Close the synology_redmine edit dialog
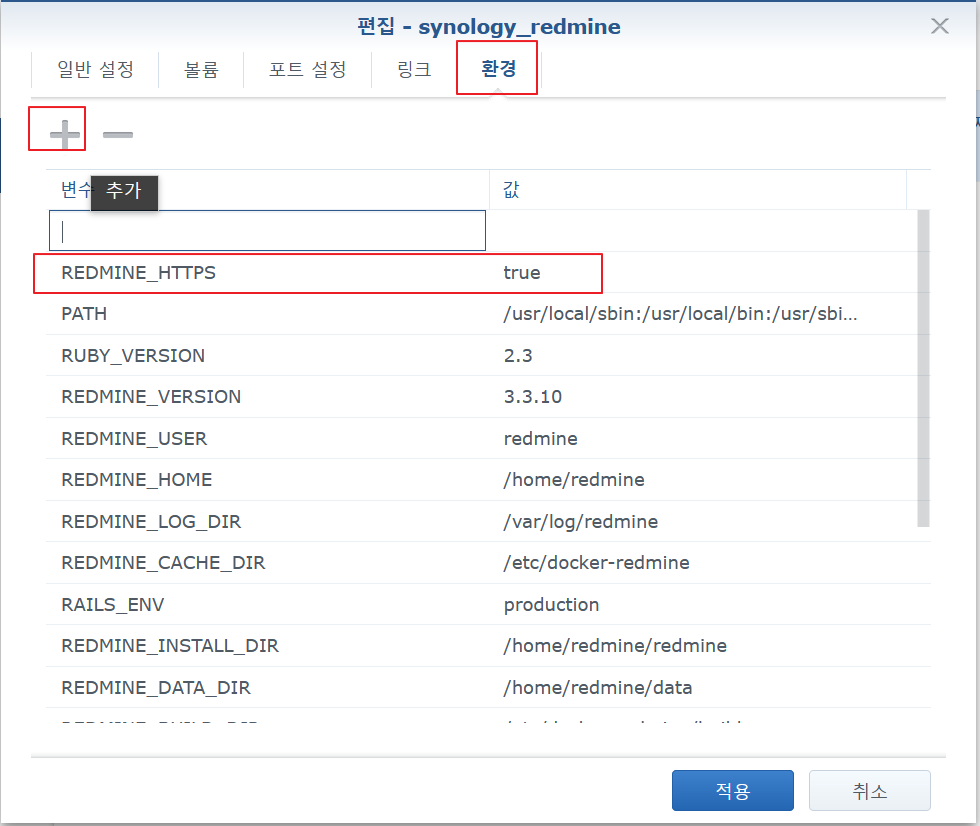 pos(939,26)
